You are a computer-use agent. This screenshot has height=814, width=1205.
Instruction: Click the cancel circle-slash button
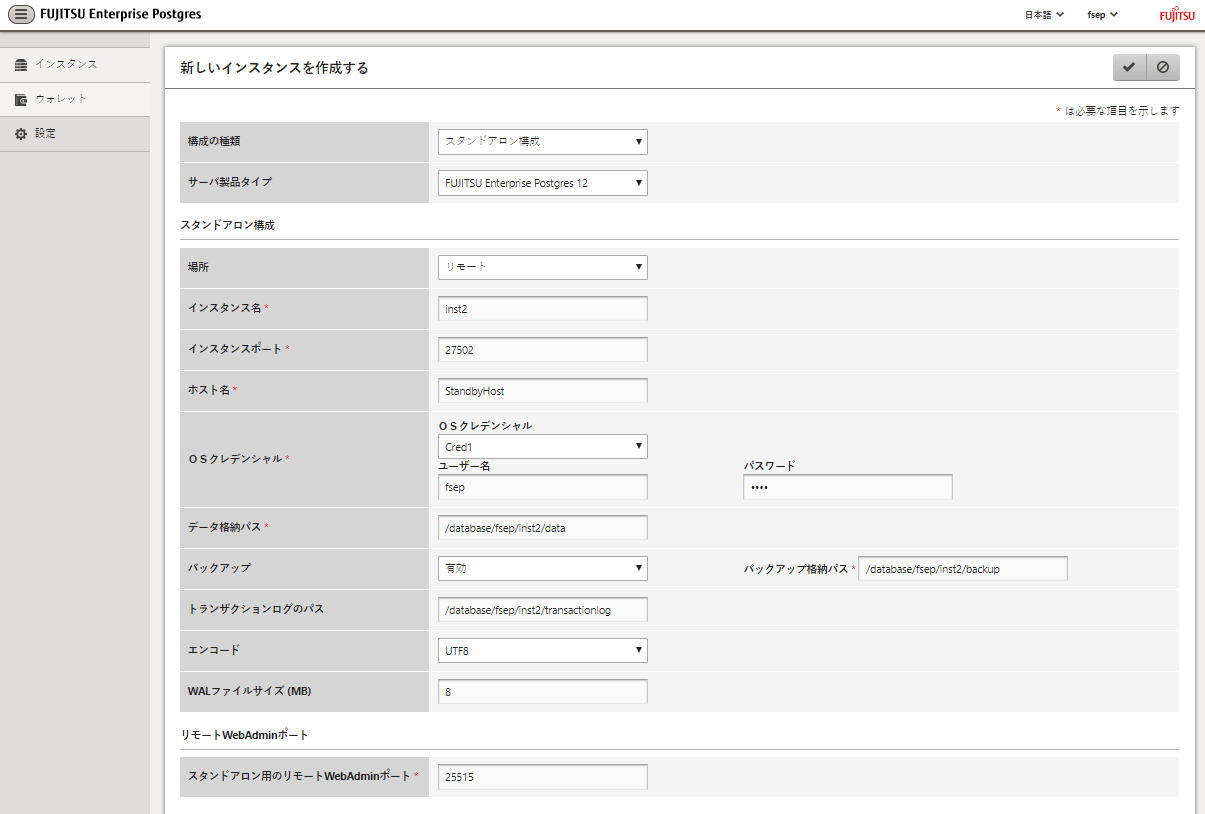click(x=1162, y=67)
